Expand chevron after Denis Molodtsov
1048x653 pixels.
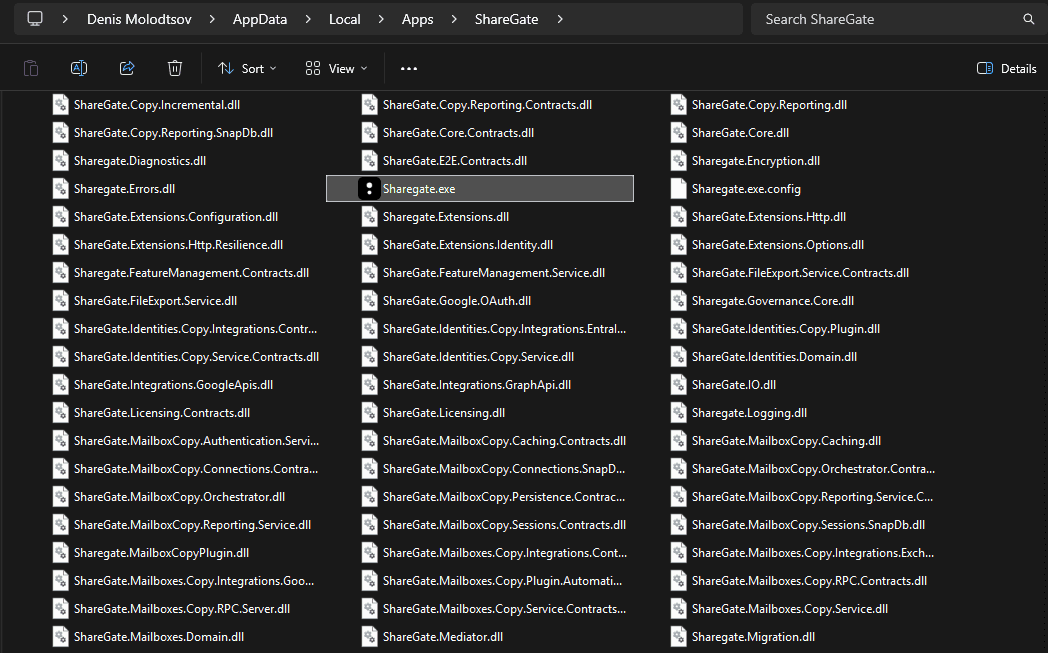click(212, 19)
